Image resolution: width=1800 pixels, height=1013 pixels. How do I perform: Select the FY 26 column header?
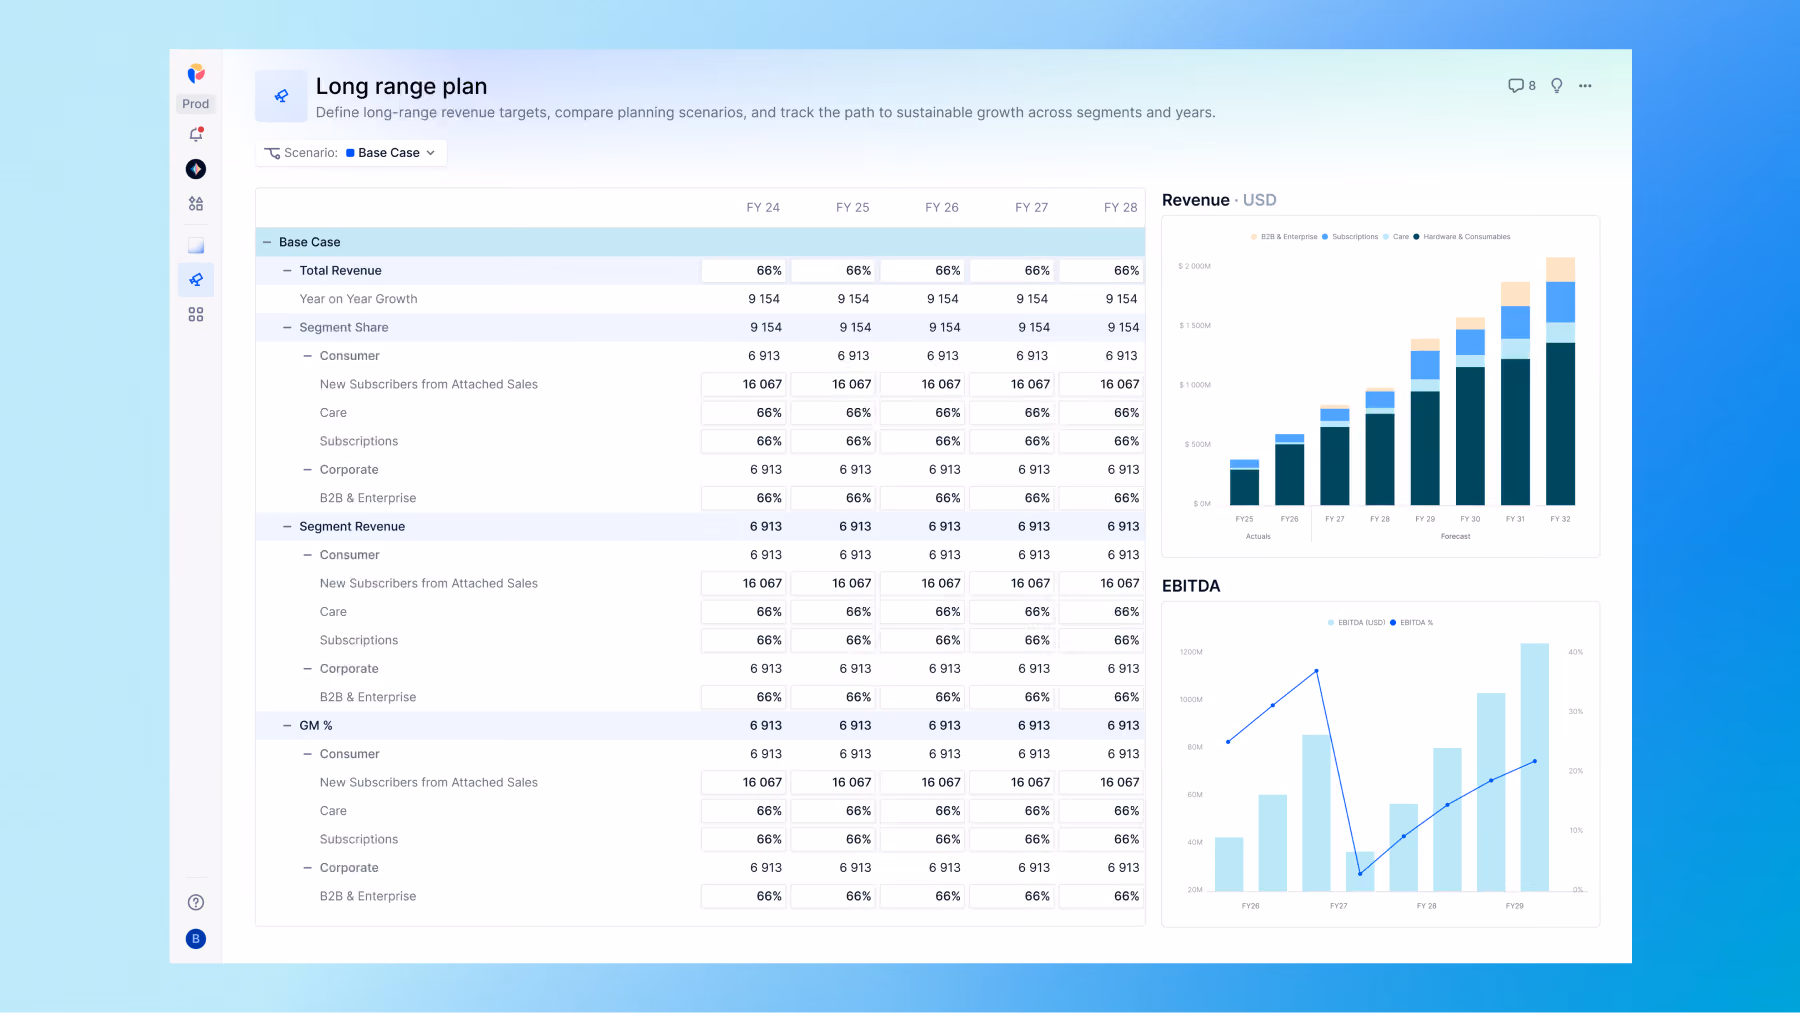[942, 208]
